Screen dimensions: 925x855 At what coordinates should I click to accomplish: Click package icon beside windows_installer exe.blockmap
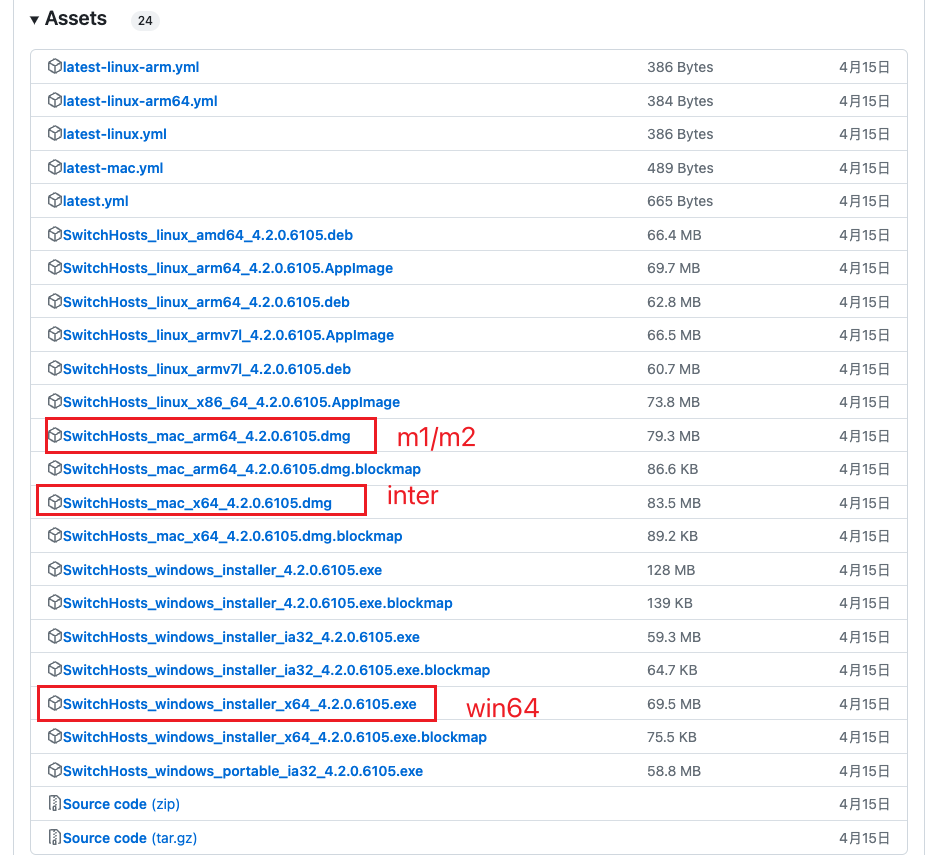click(x=54, y=602)
